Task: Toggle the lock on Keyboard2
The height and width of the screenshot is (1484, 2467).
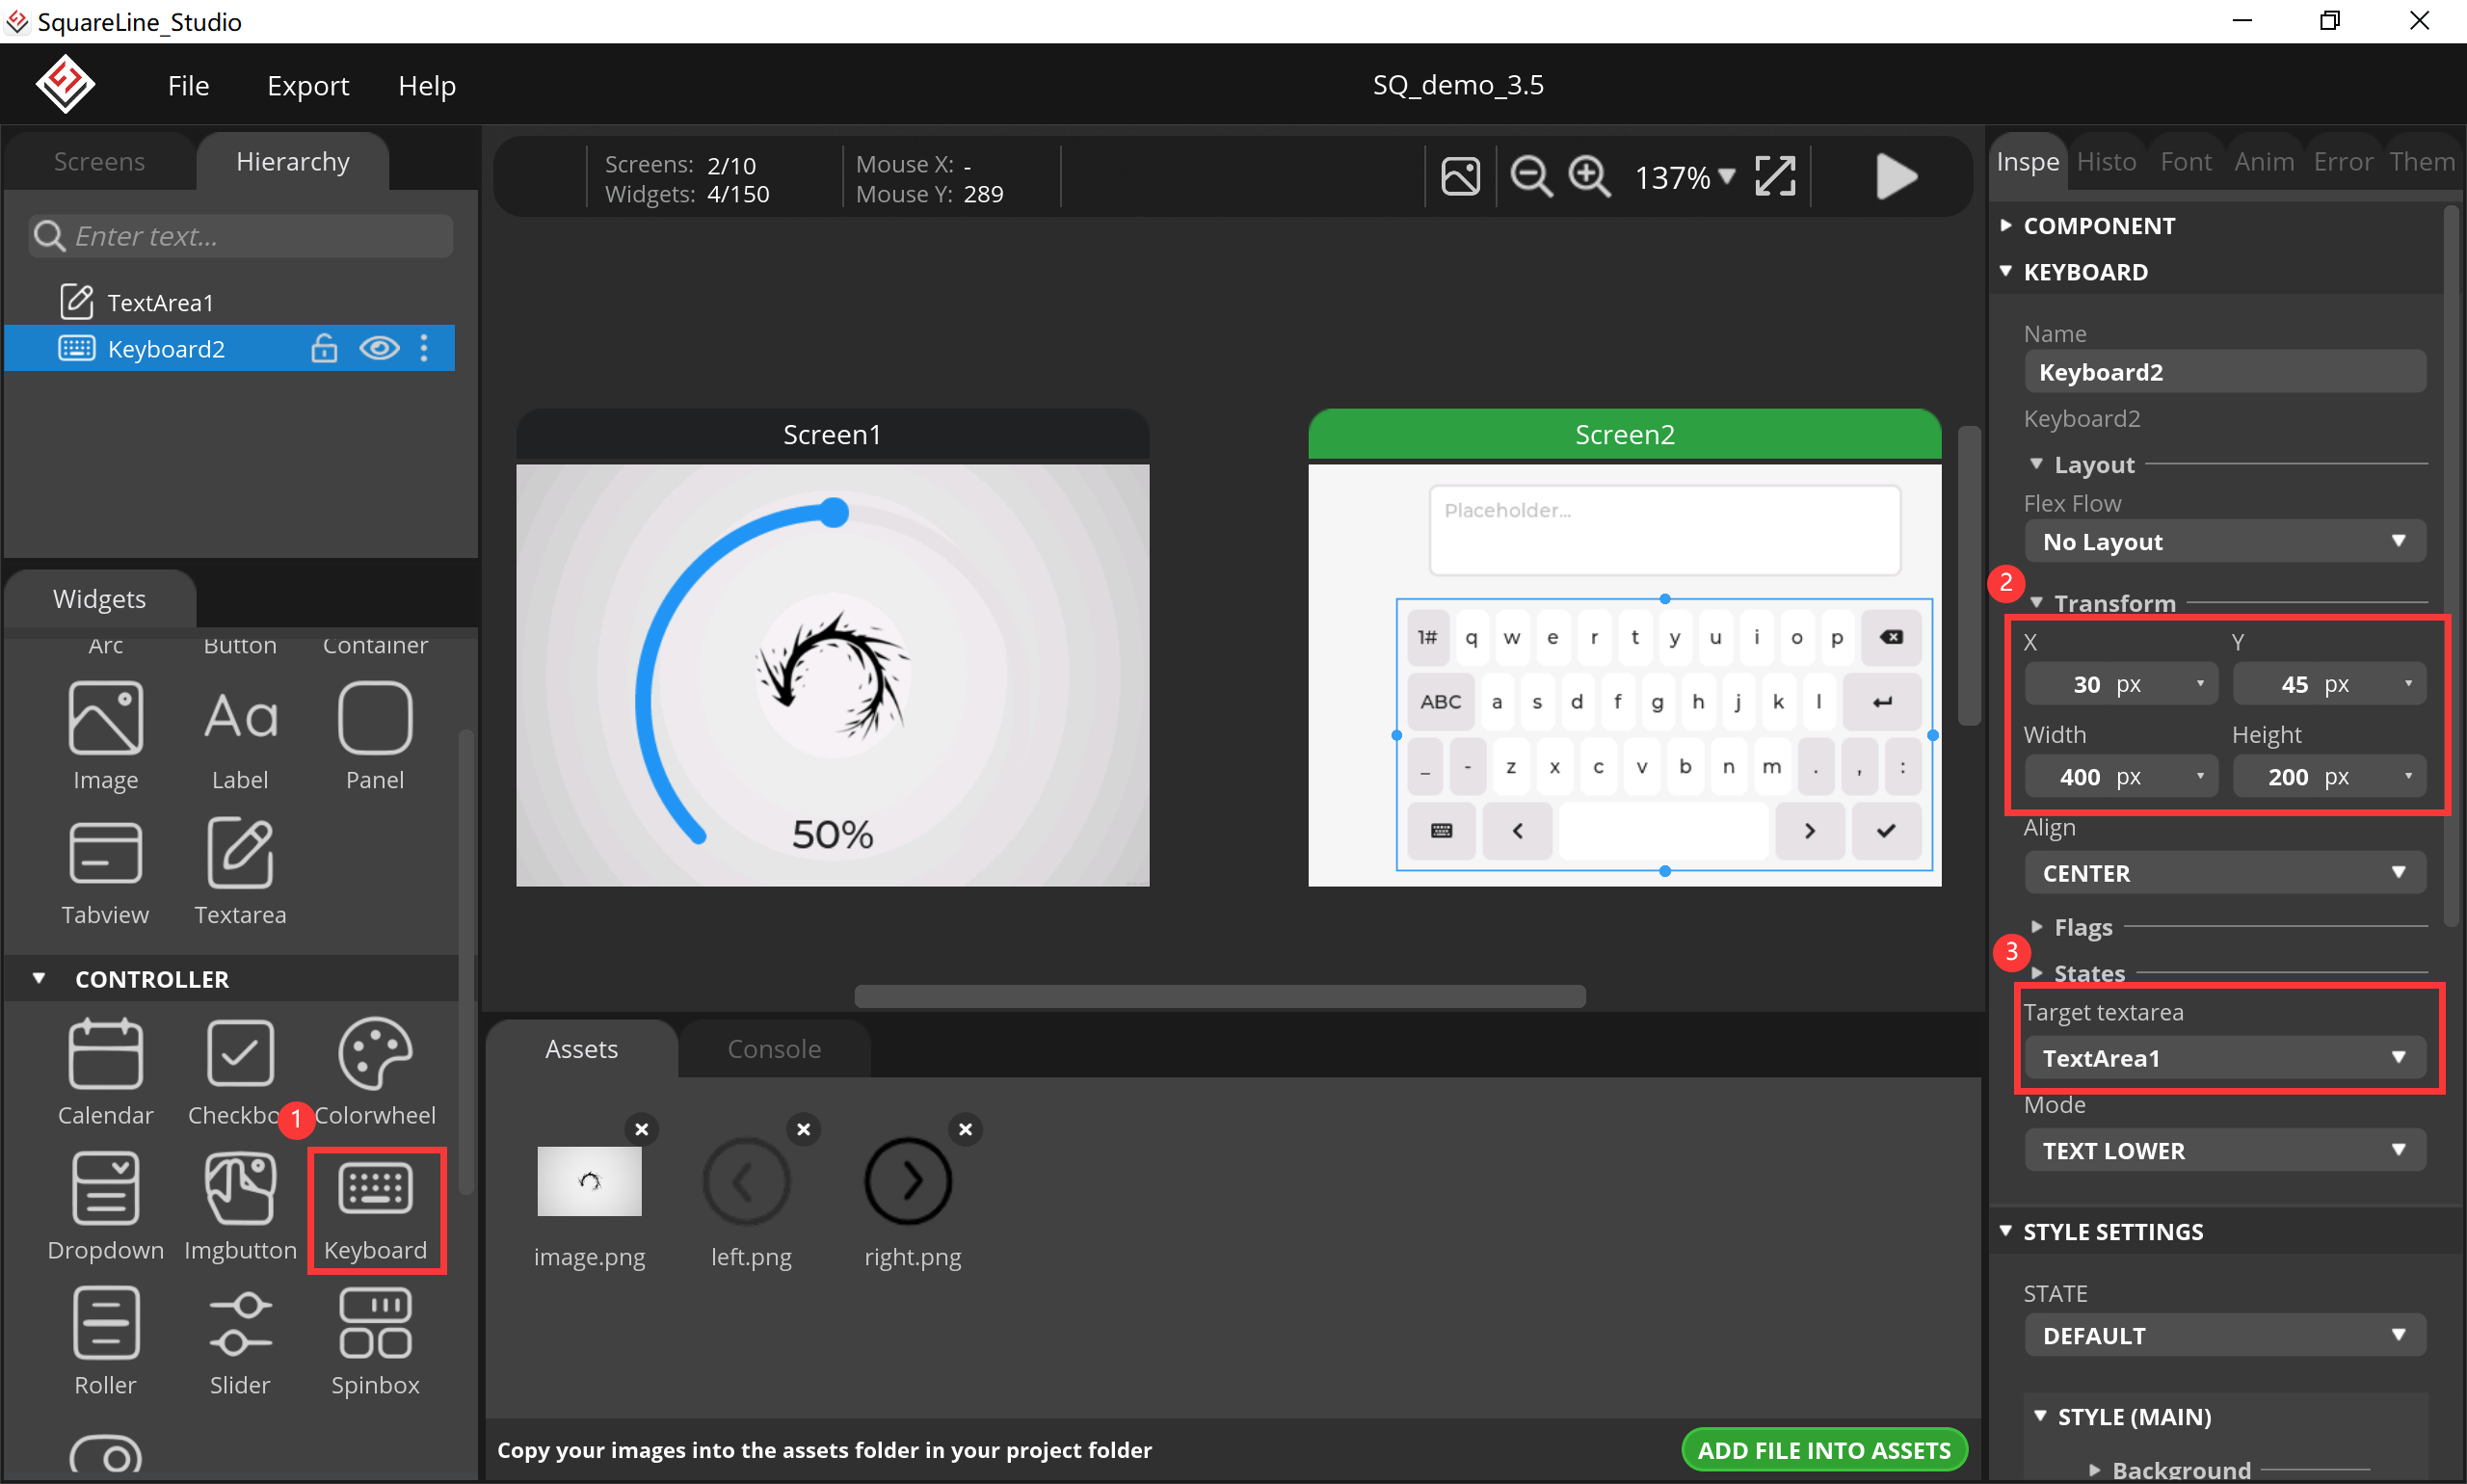Action: (x=324, y=348)
